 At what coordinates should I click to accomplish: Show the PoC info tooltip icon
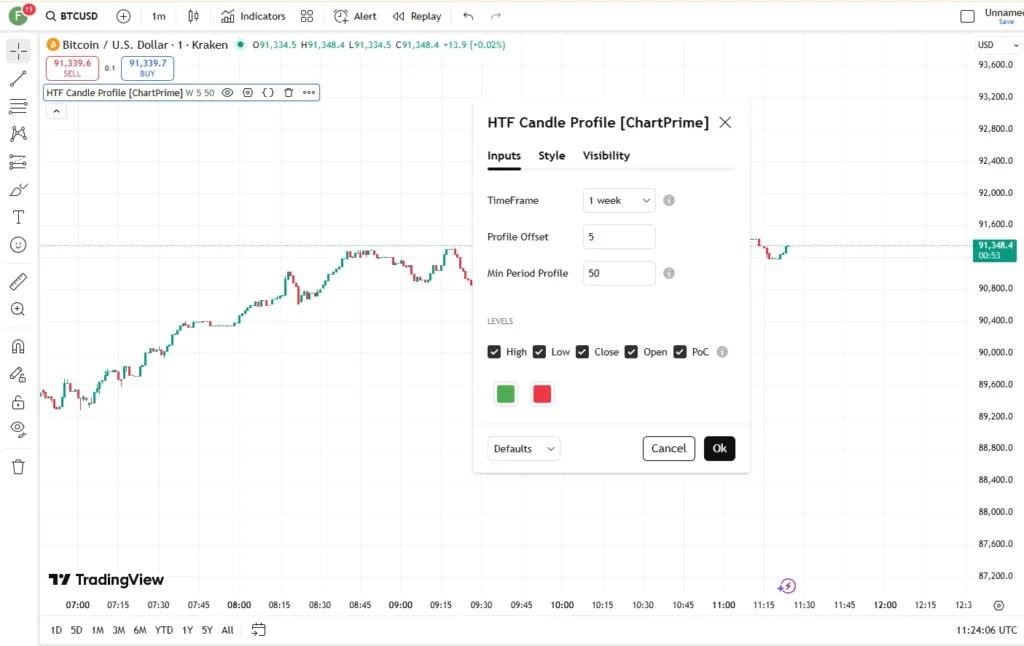(722, 352)
